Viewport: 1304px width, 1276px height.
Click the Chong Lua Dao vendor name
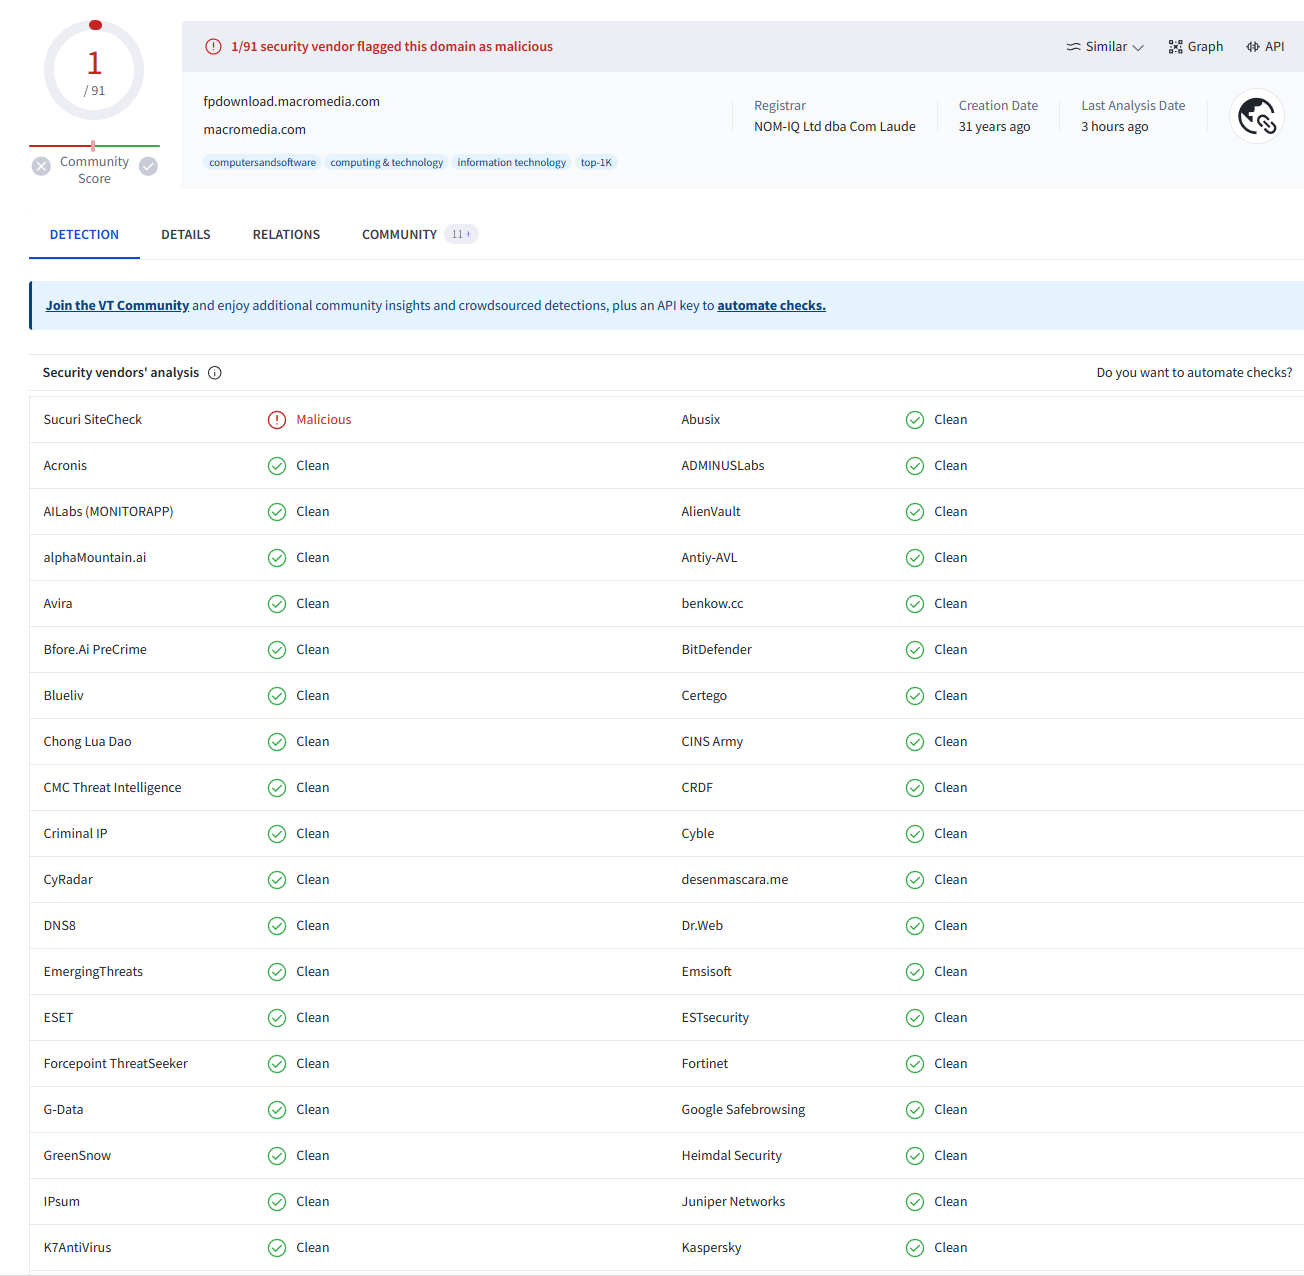pos(88,742)
